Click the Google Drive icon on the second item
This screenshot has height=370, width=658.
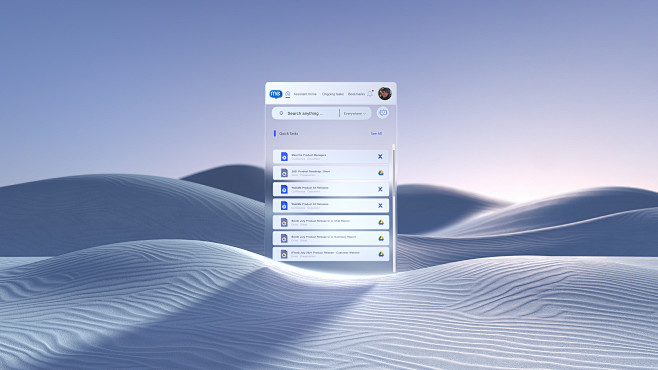(x=381, y=173)
